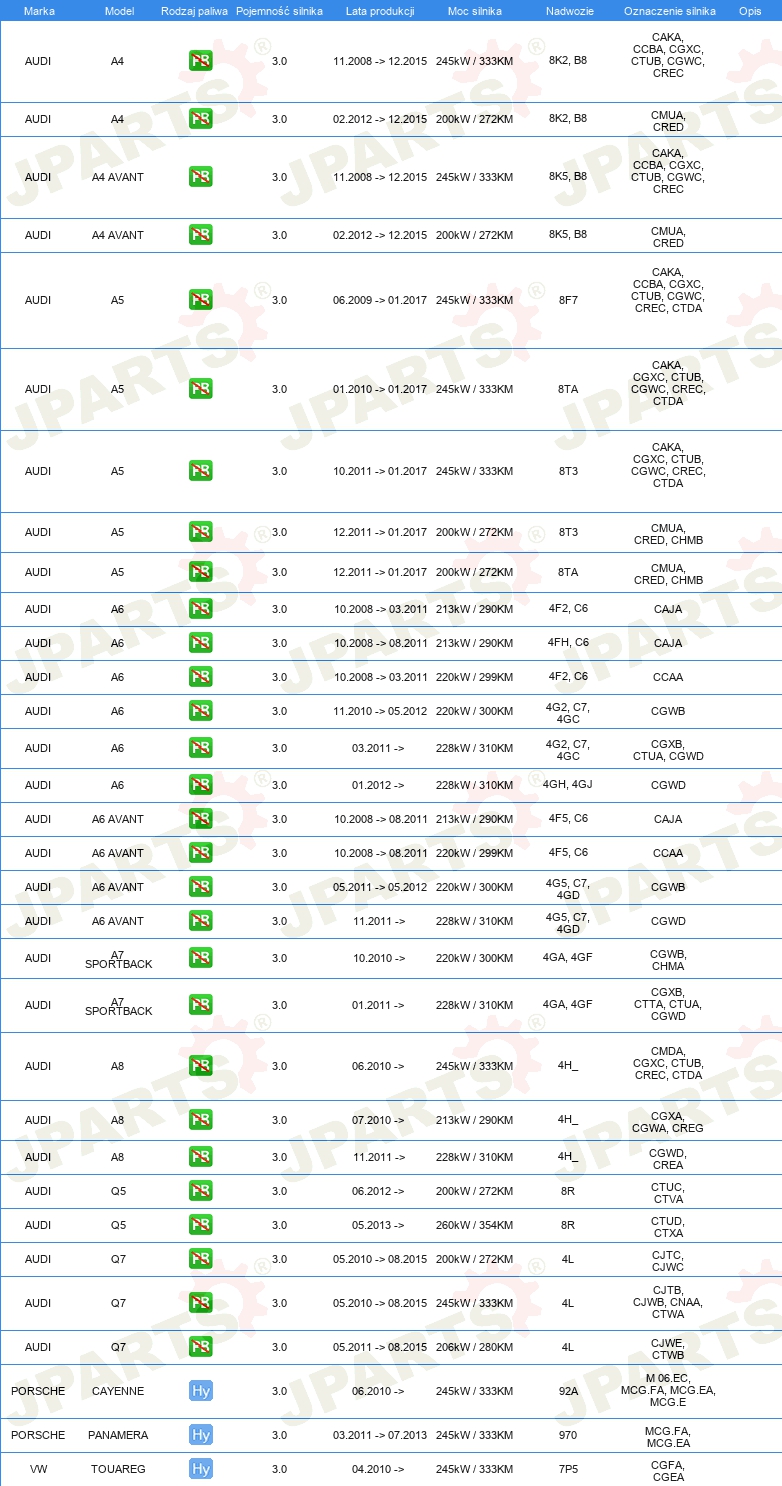Click the fuel icon in A6 4F2 290KM row
The image size is (782, 1486).
tap(201, 609)
